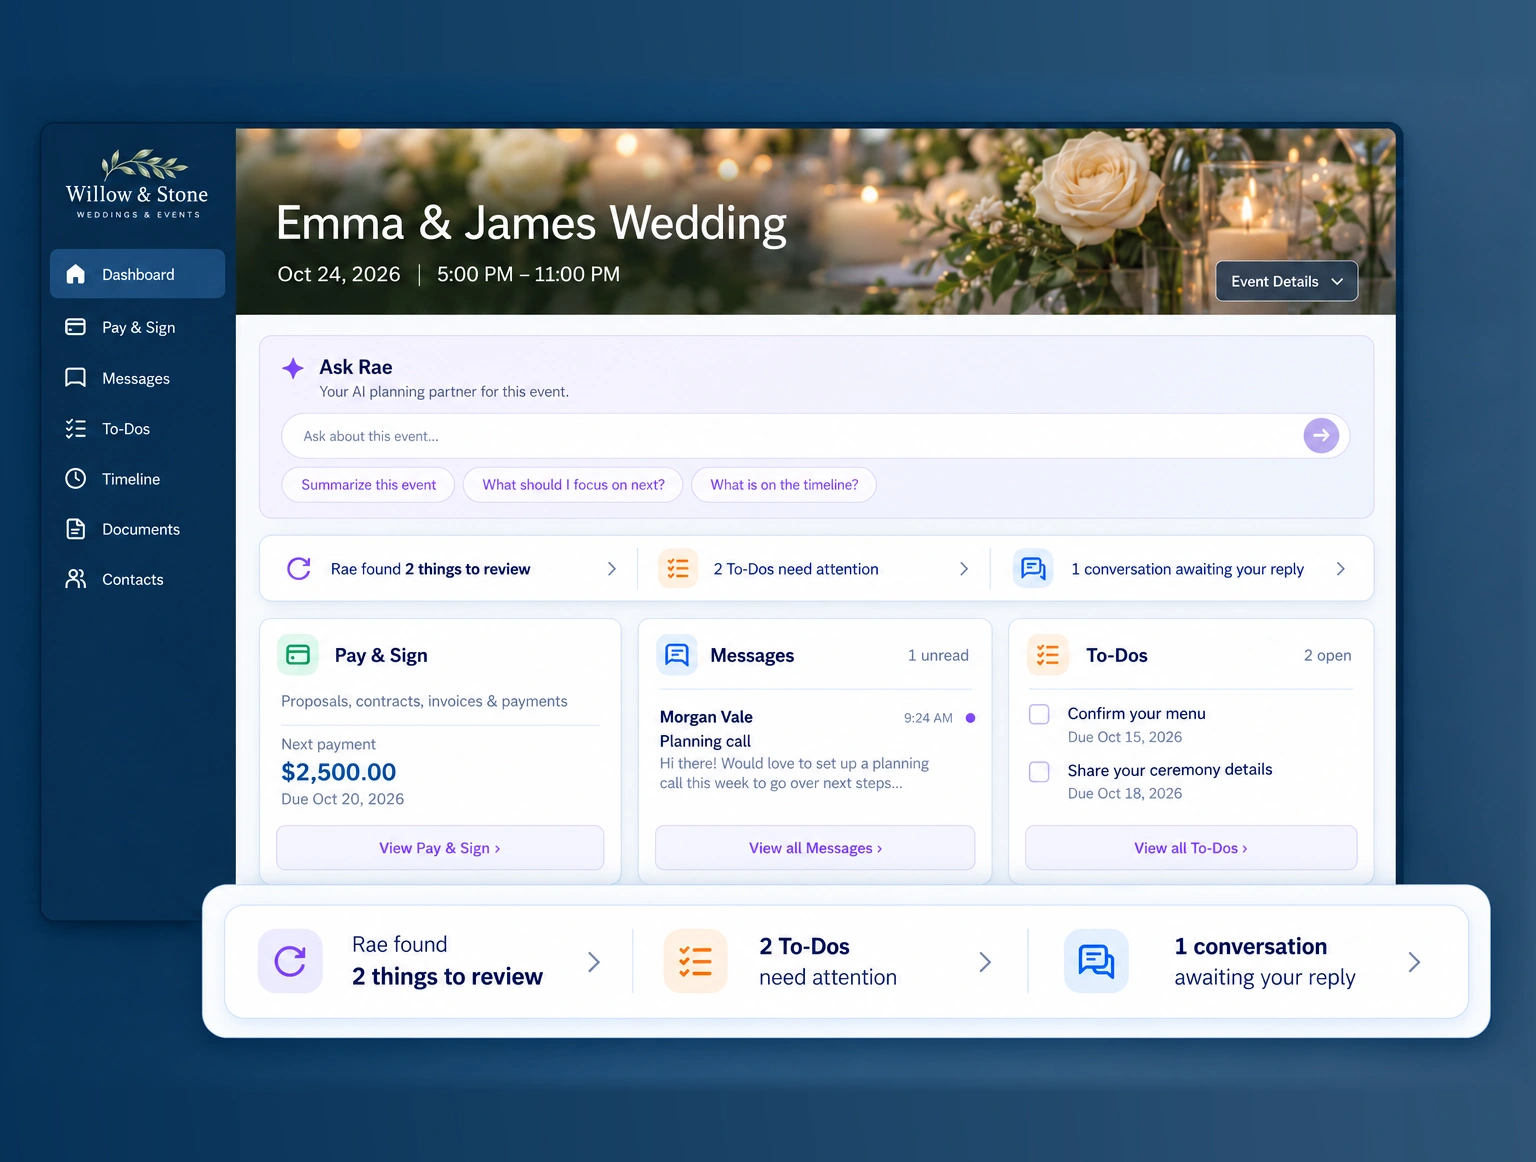Open Morgan Vale's 'Planning call' message

(x=815, y=750)
